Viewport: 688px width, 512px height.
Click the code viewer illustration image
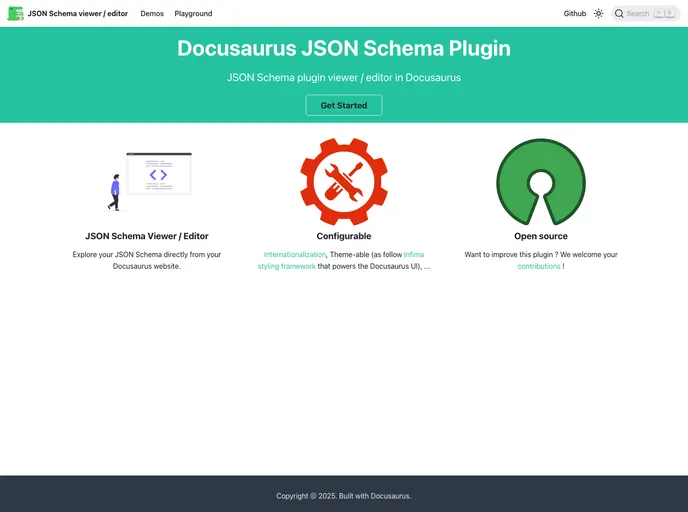pos(149,182)
